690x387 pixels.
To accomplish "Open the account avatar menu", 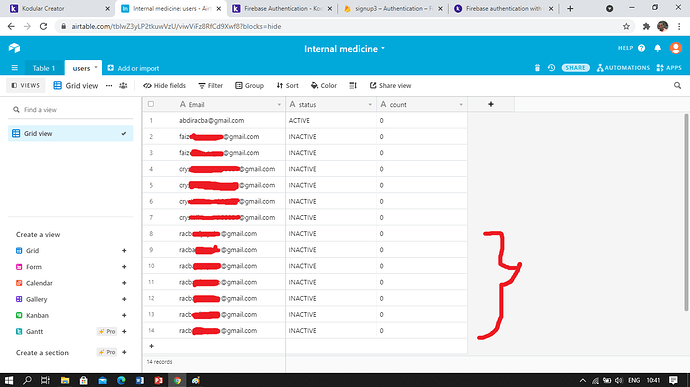I will (x=675, y=48).
